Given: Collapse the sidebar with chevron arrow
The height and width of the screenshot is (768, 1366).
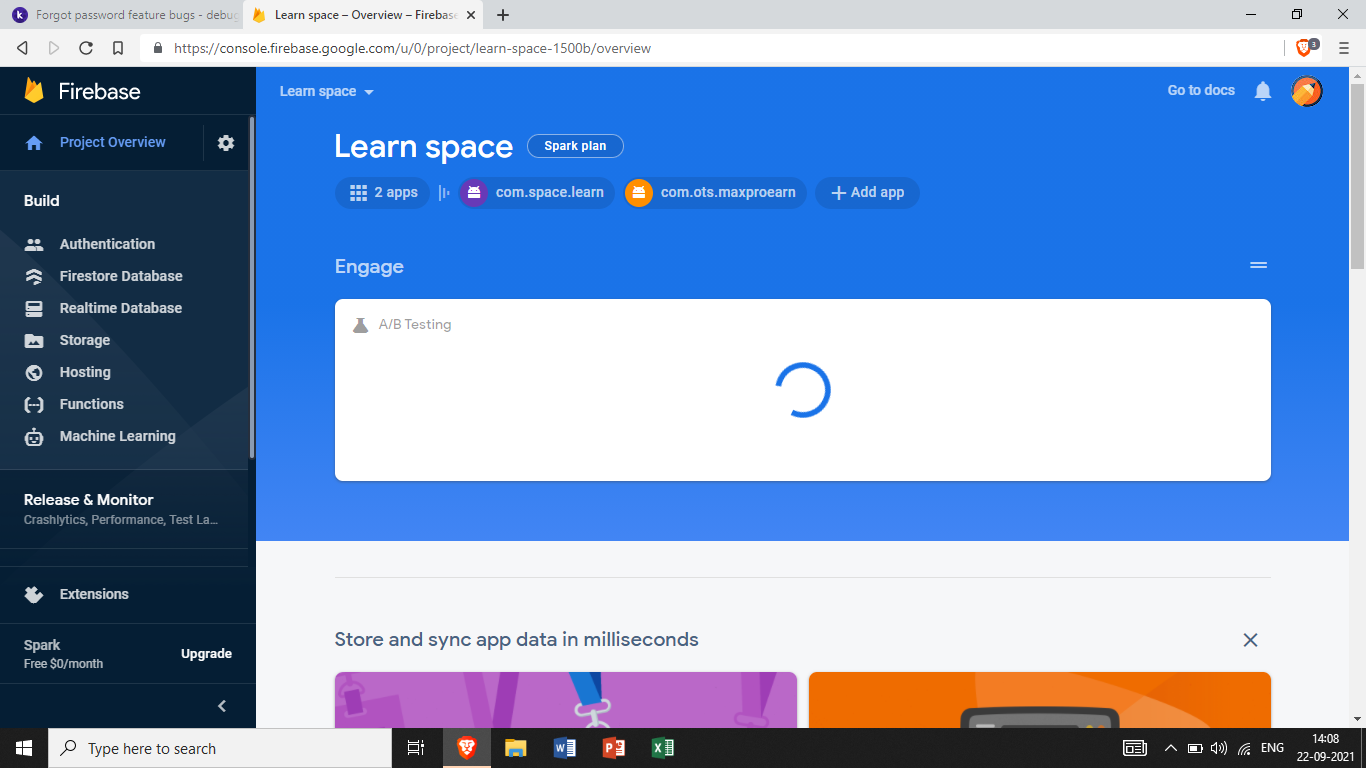Looking at the screenshot, I should click(222, 706).
